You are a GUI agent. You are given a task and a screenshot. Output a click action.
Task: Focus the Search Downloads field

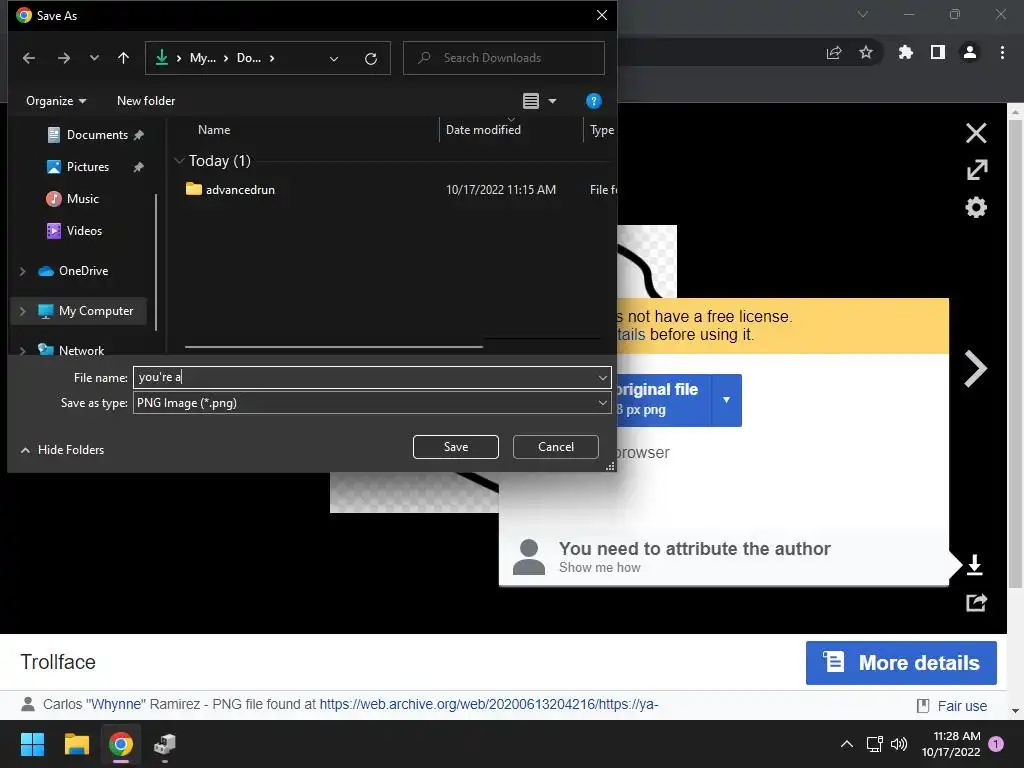(504, 58)
